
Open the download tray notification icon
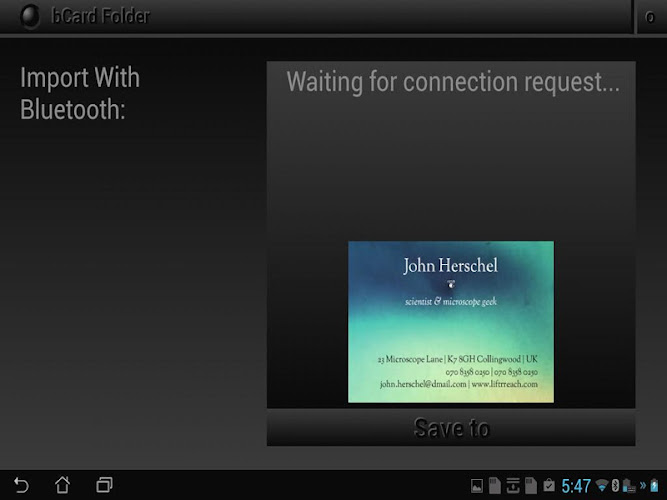[x=513, y=486]
